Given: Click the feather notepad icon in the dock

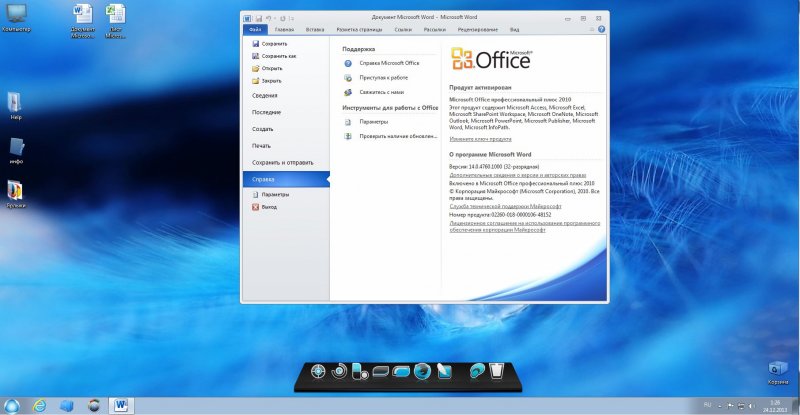Looking at the screenshot, I should tap(443, 371).
